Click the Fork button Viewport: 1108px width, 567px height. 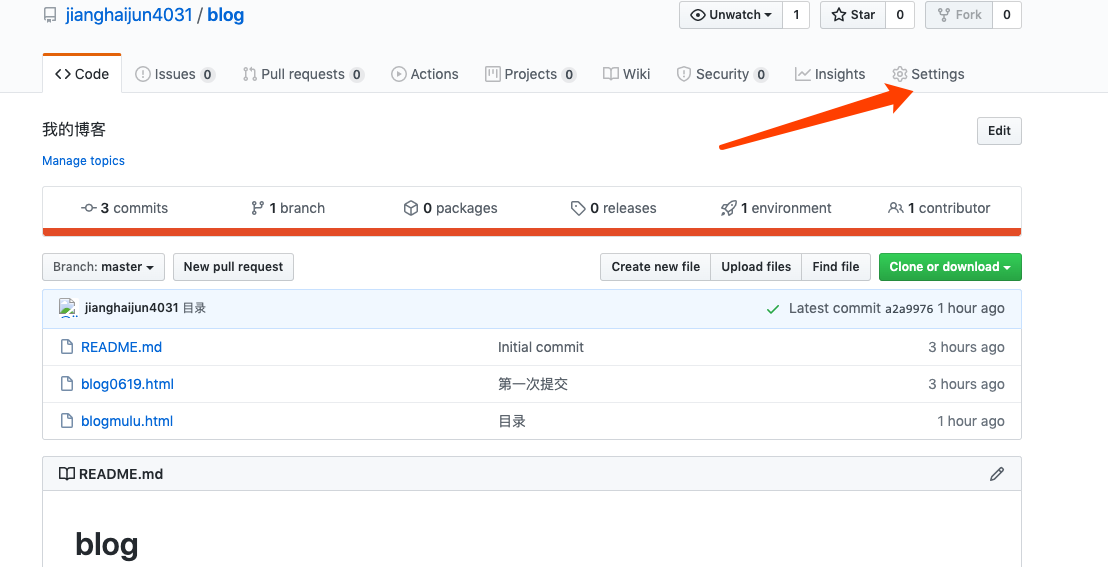click(959, 15)
